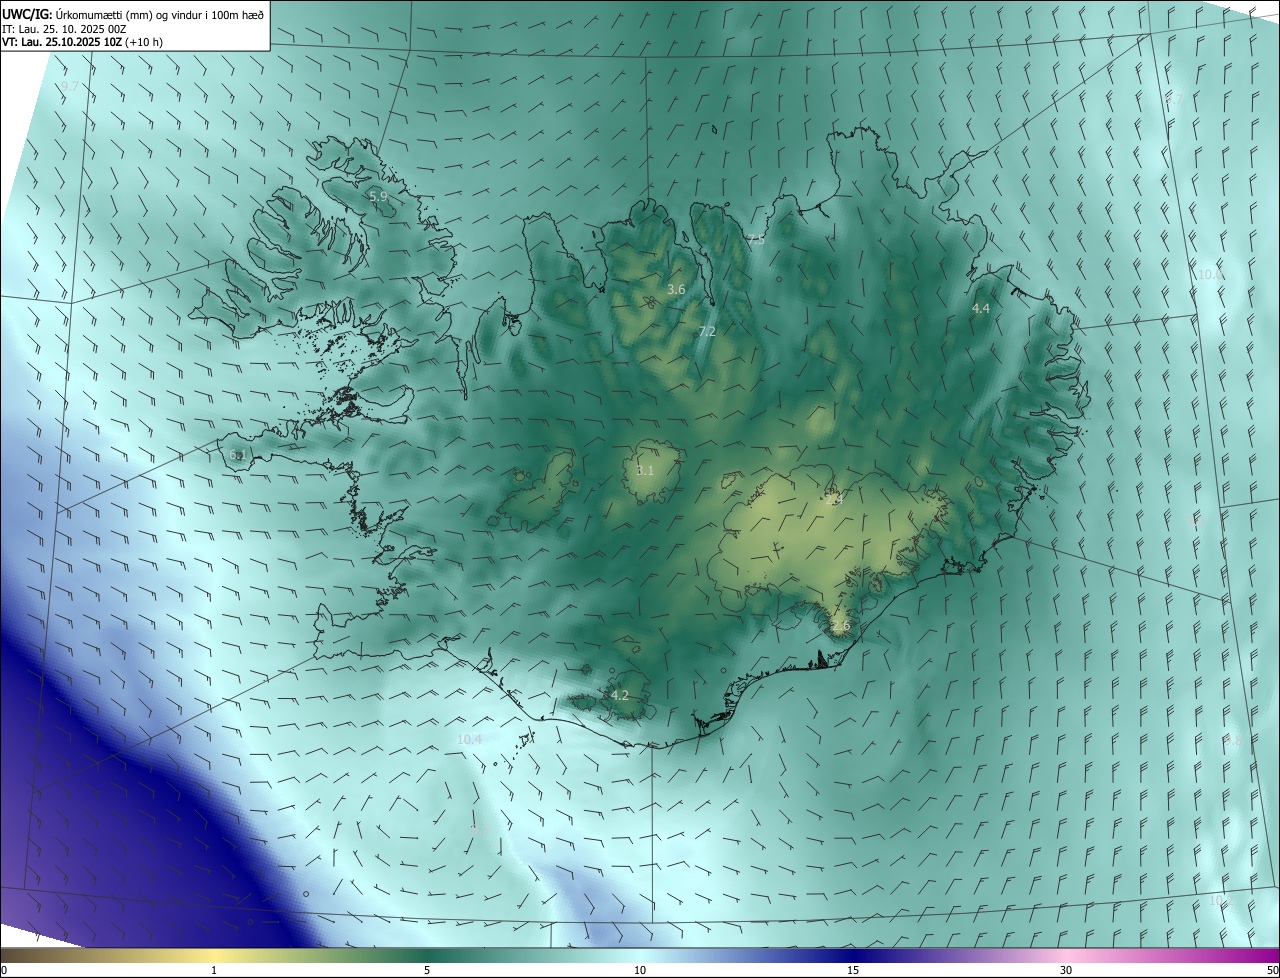
Task: Click the 4.2 value on the south coast glacier
Action: pyautogui.click(x=620, y=695)
